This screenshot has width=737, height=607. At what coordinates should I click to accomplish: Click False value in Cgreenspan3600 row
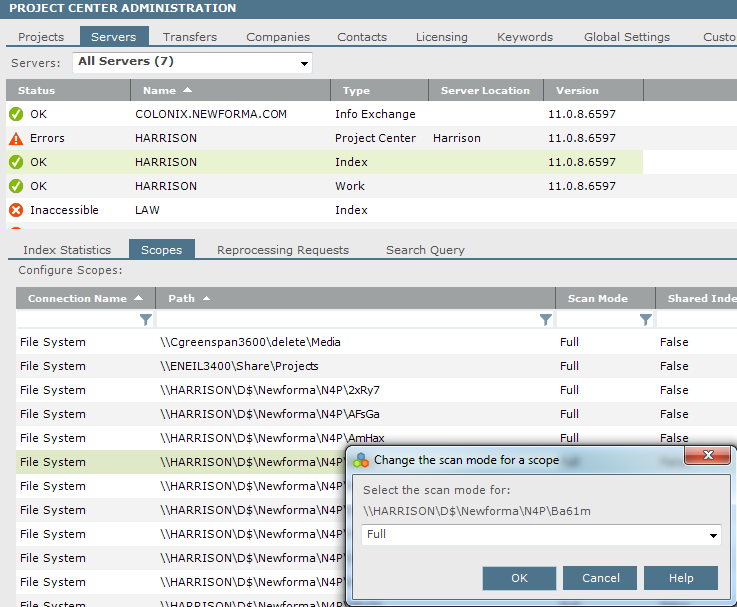(674, 342)
